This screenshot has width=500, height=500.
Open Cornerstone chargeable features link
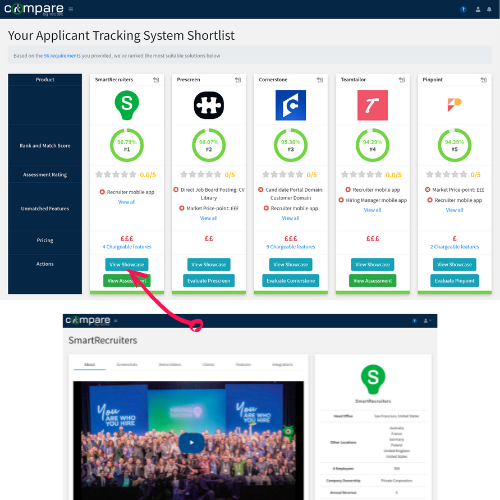point(291,247)
